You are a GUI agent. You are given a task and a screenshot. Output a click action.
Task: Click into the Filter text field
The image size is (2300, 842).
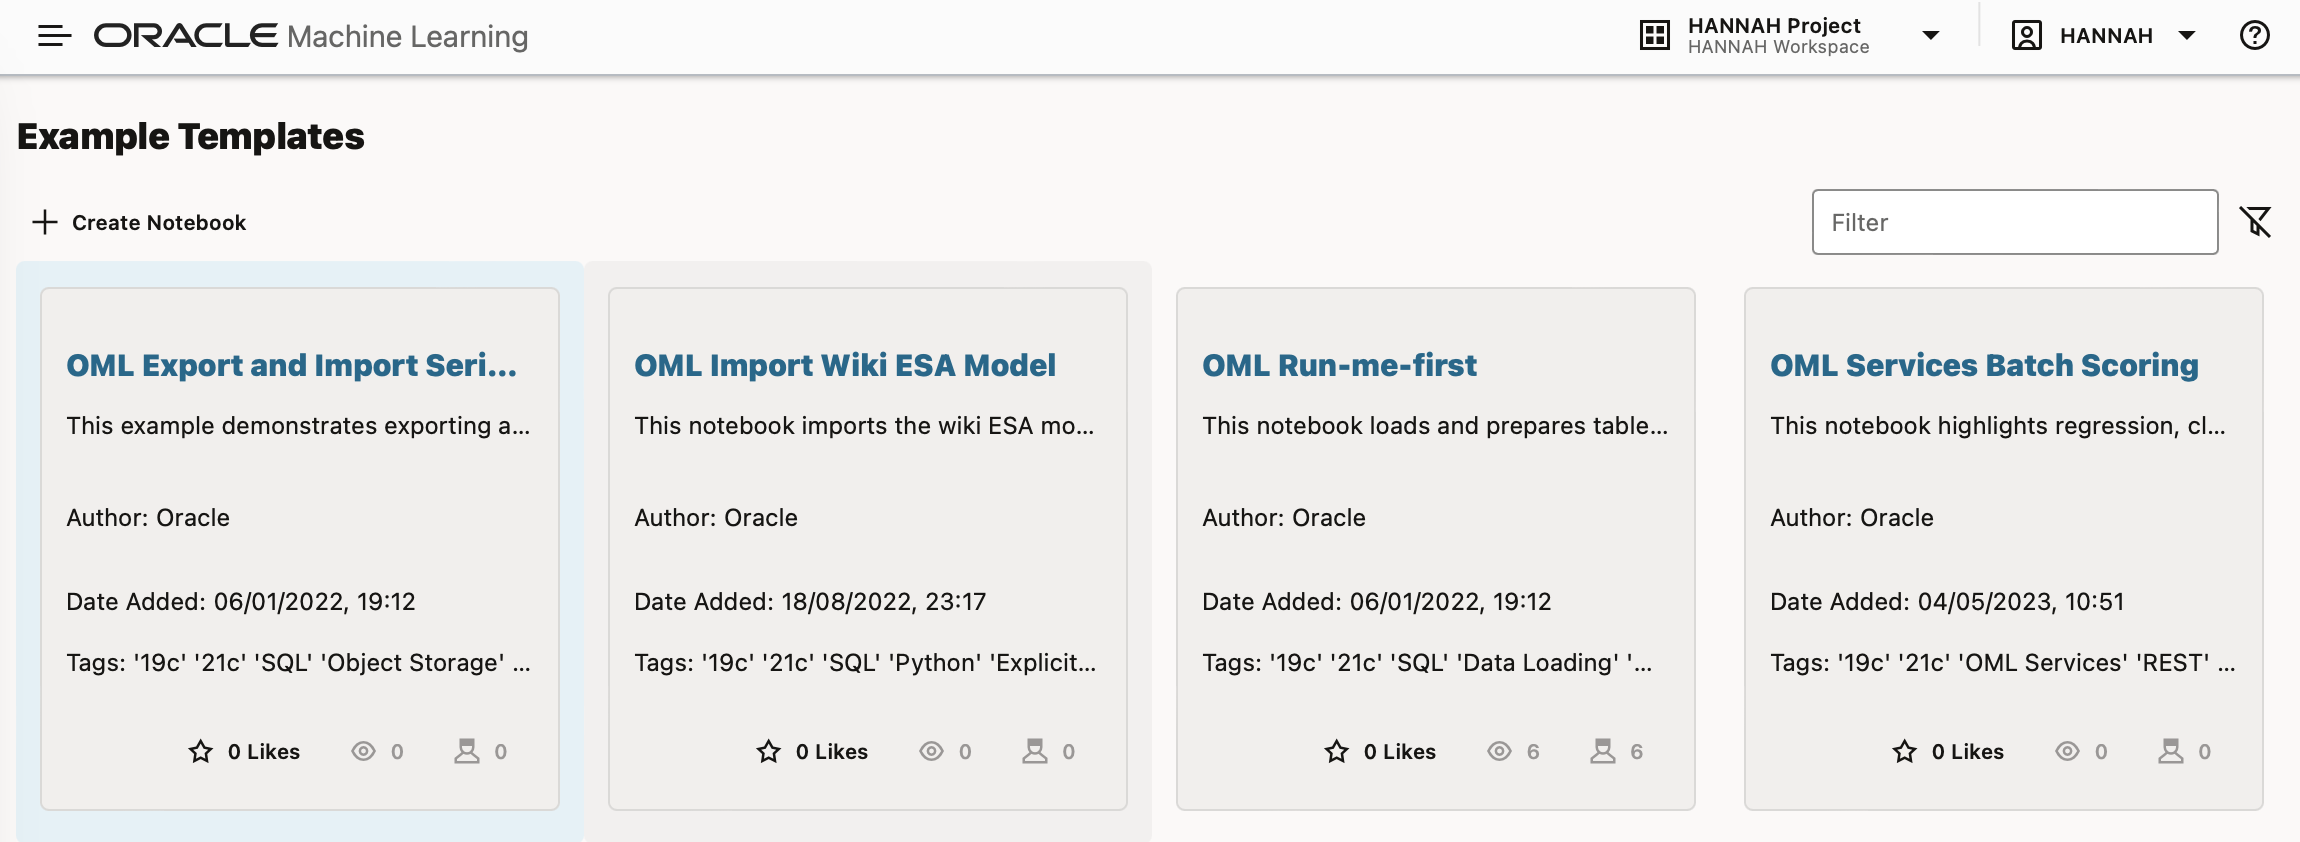click(2014, 222)
